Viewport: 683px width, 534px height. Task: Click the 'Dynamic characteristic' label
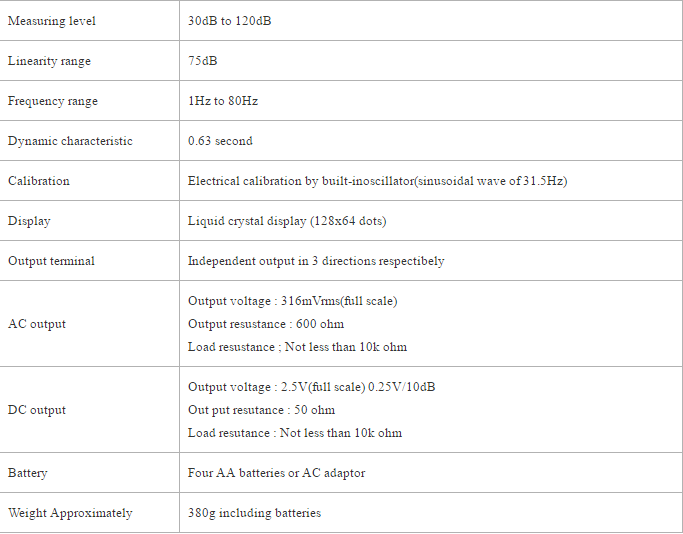(70, 141)
